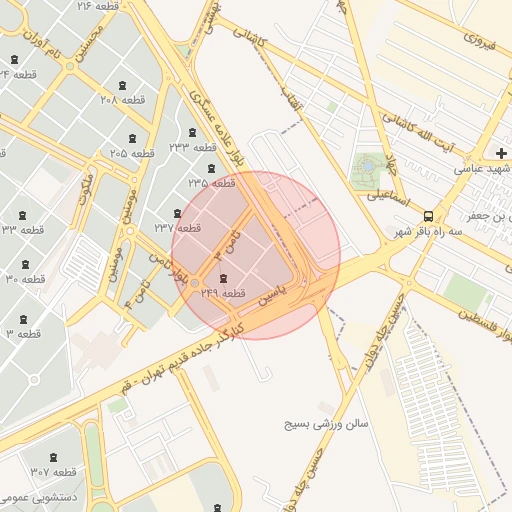The height and width of the screenshot is (512, 512).
Task: Select the grave marker for قطعه ۲۰۵
Action: (133, 138)
